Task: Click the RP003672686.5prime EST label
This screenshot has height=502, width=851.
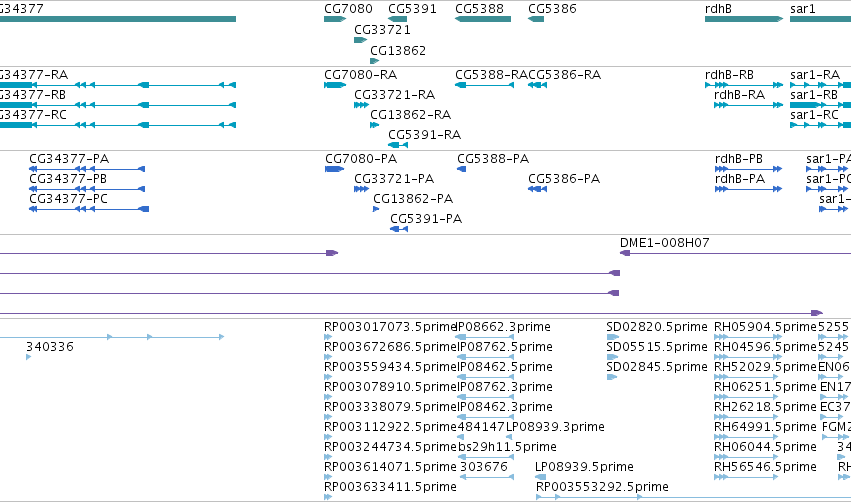Action: (390, 347)
